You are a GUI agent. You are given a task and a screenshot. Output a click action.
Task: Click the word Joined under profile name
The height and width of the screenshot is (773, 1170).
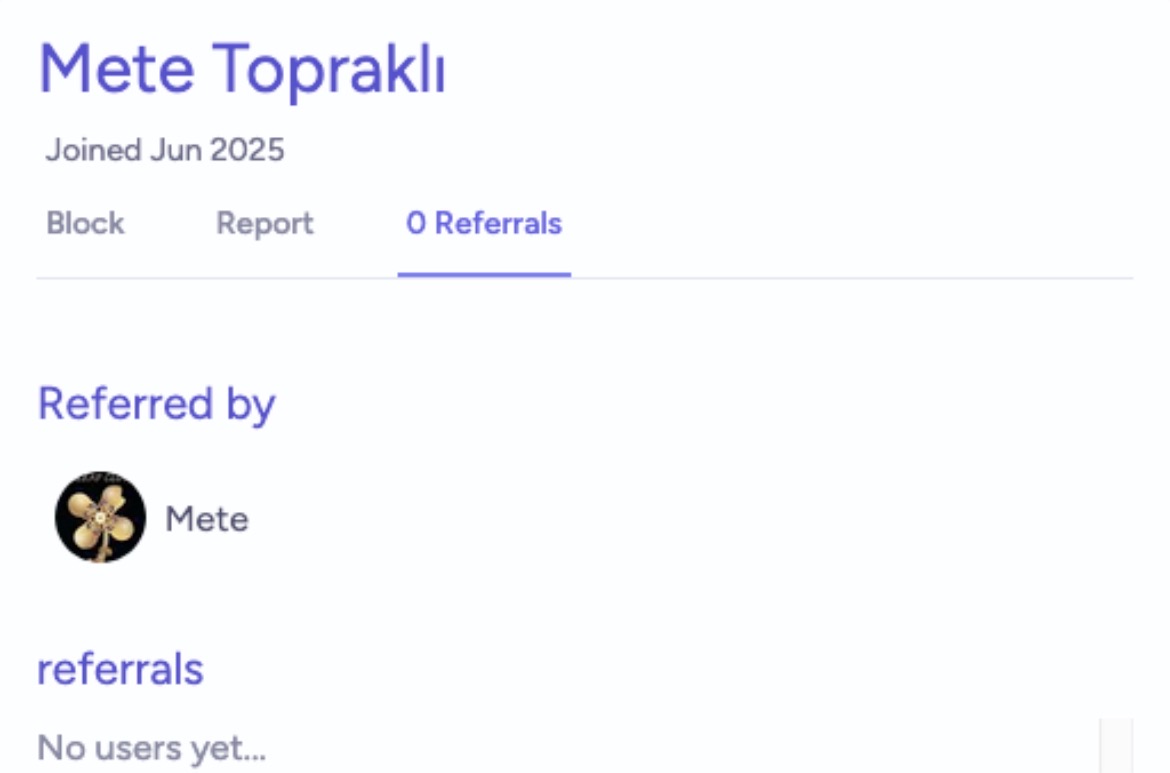[x=93, y=150]
